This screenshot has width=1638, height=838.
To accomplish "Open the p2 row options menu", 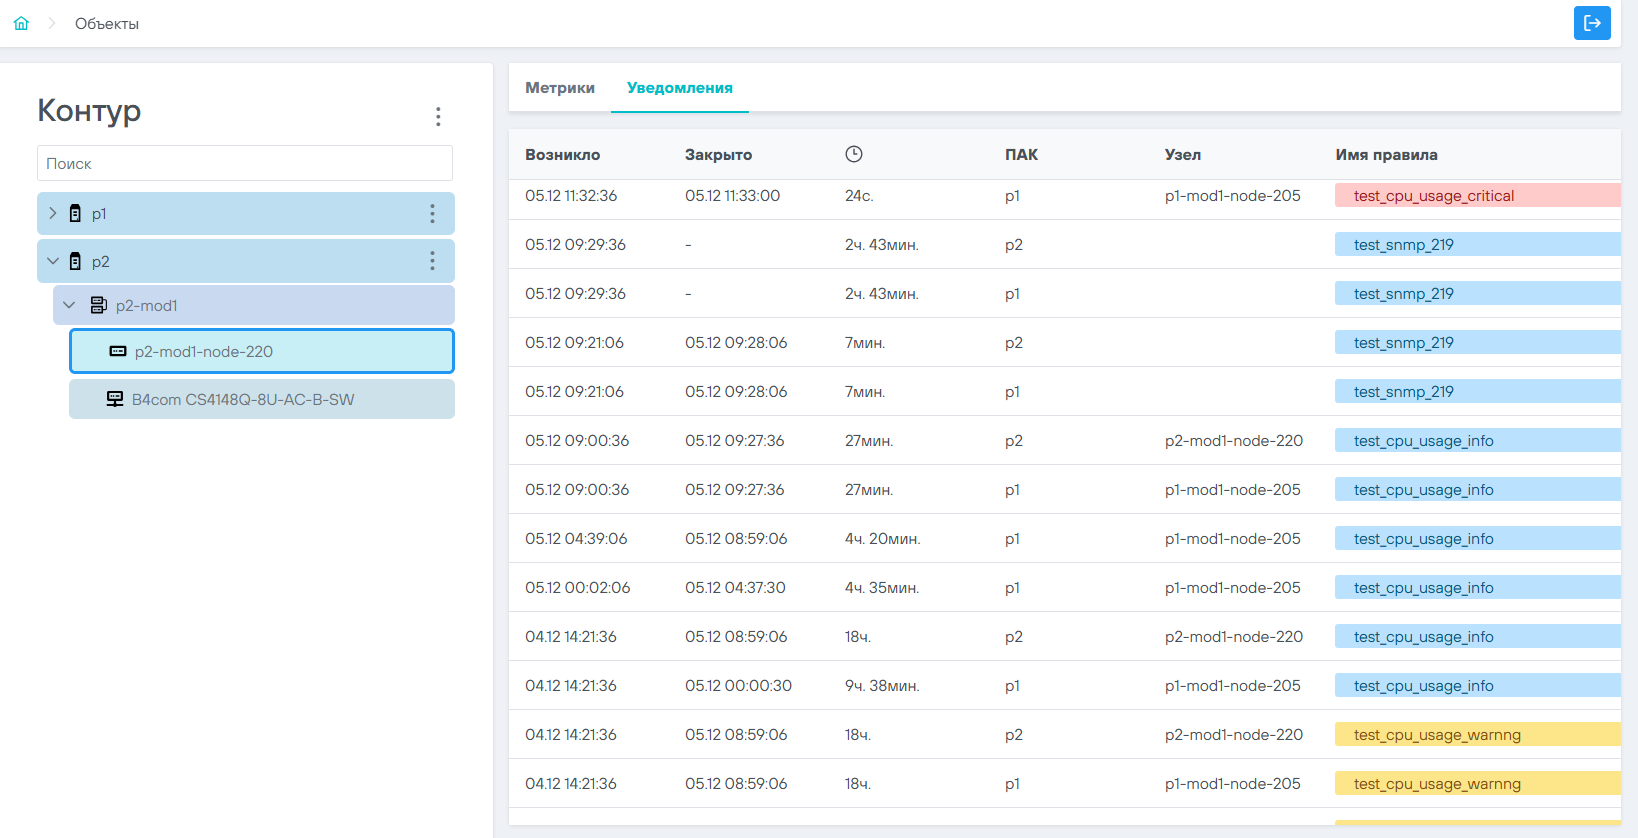I will [432, 261].
